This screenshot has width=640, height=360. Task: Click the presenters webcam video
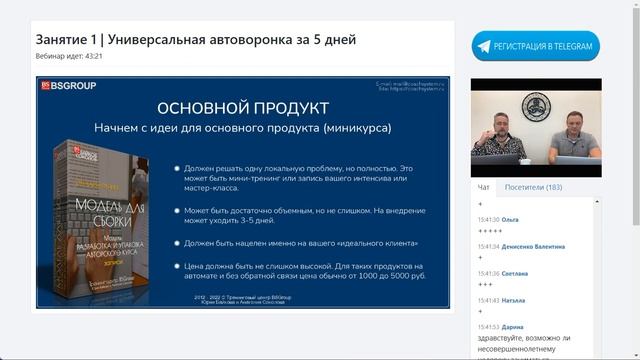click(536, 128)
